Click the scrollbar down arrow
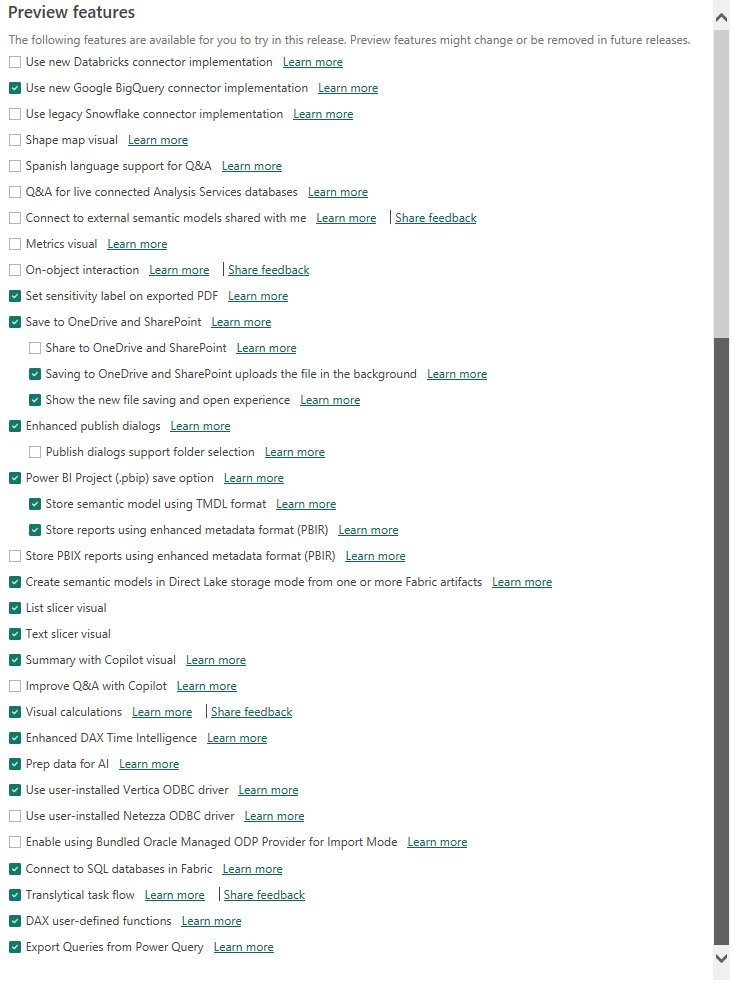 point(721,958)
